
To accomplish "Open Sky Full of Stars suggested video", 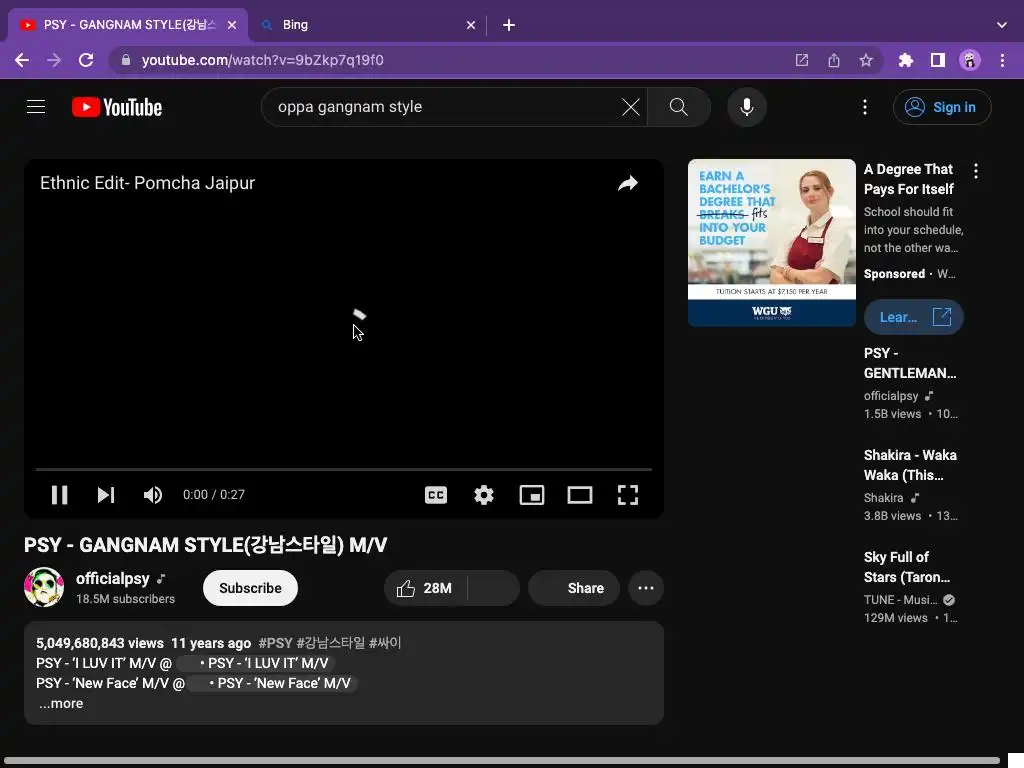I will 906,567.
